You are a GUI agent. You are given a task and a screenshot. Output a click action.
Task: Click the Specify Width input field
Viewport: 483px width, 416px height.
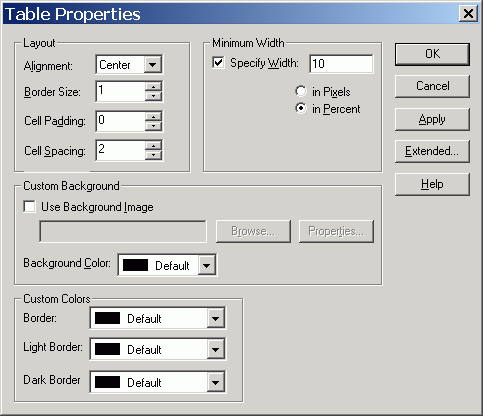(x=341, y=64)
